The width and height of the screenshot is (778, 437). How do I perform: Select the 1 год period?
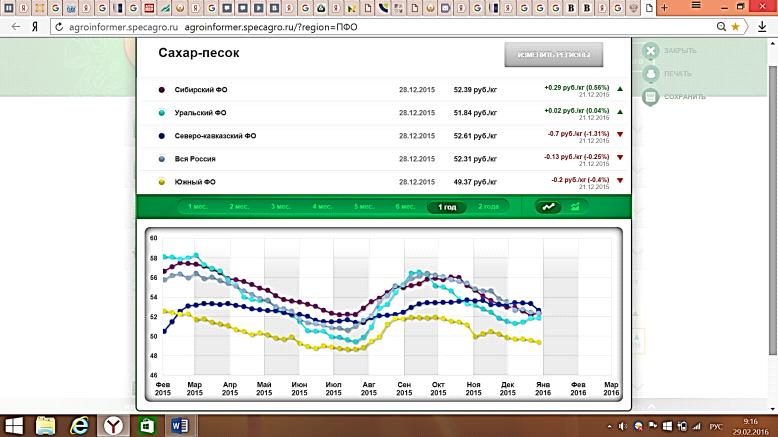447,207
